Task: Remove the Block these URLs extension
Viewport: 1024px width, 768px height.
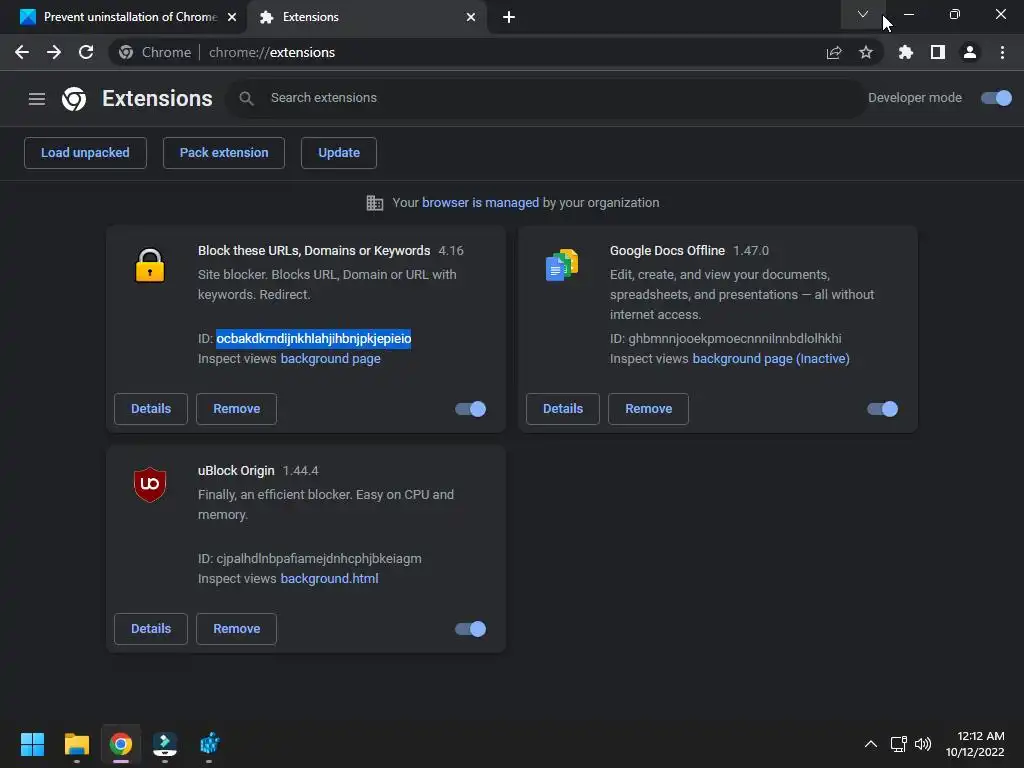Action: pos(236,409)
